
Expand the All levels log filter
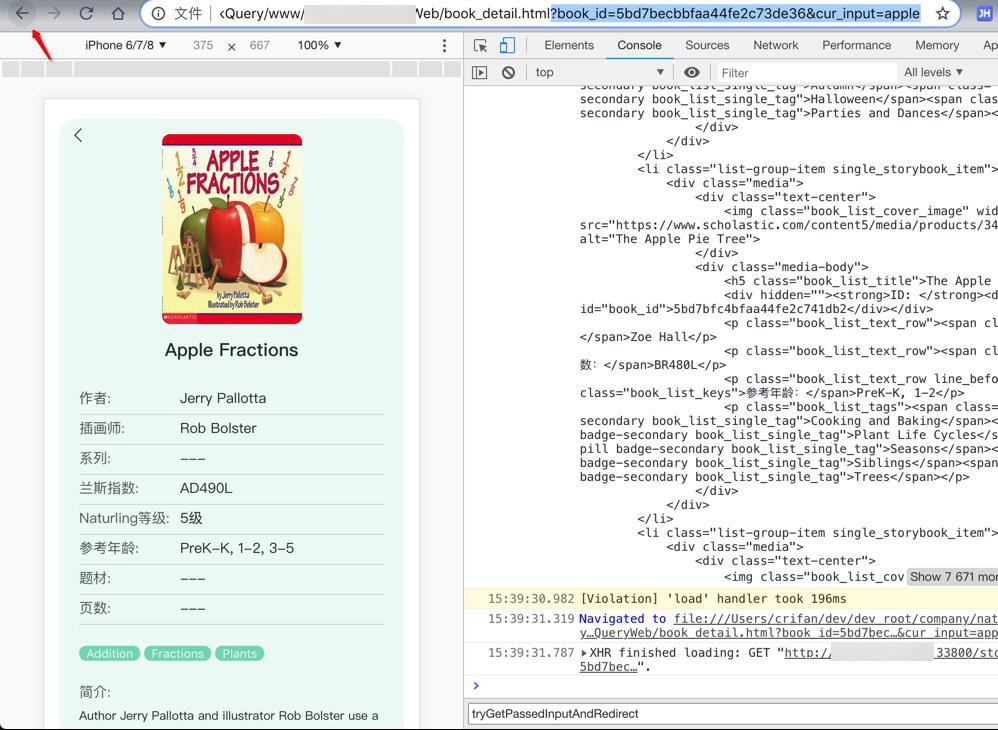click(933, 72)
